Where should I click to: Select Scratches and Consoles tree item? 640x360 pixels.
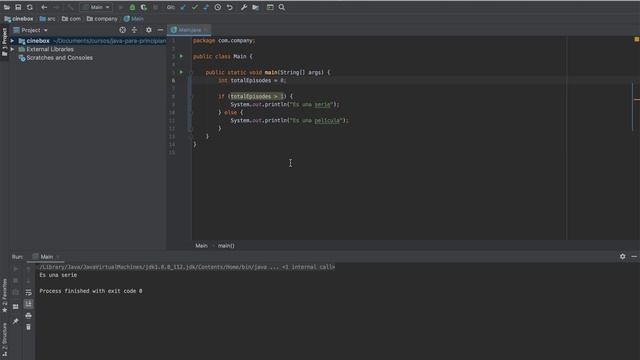tap(55, 58)
